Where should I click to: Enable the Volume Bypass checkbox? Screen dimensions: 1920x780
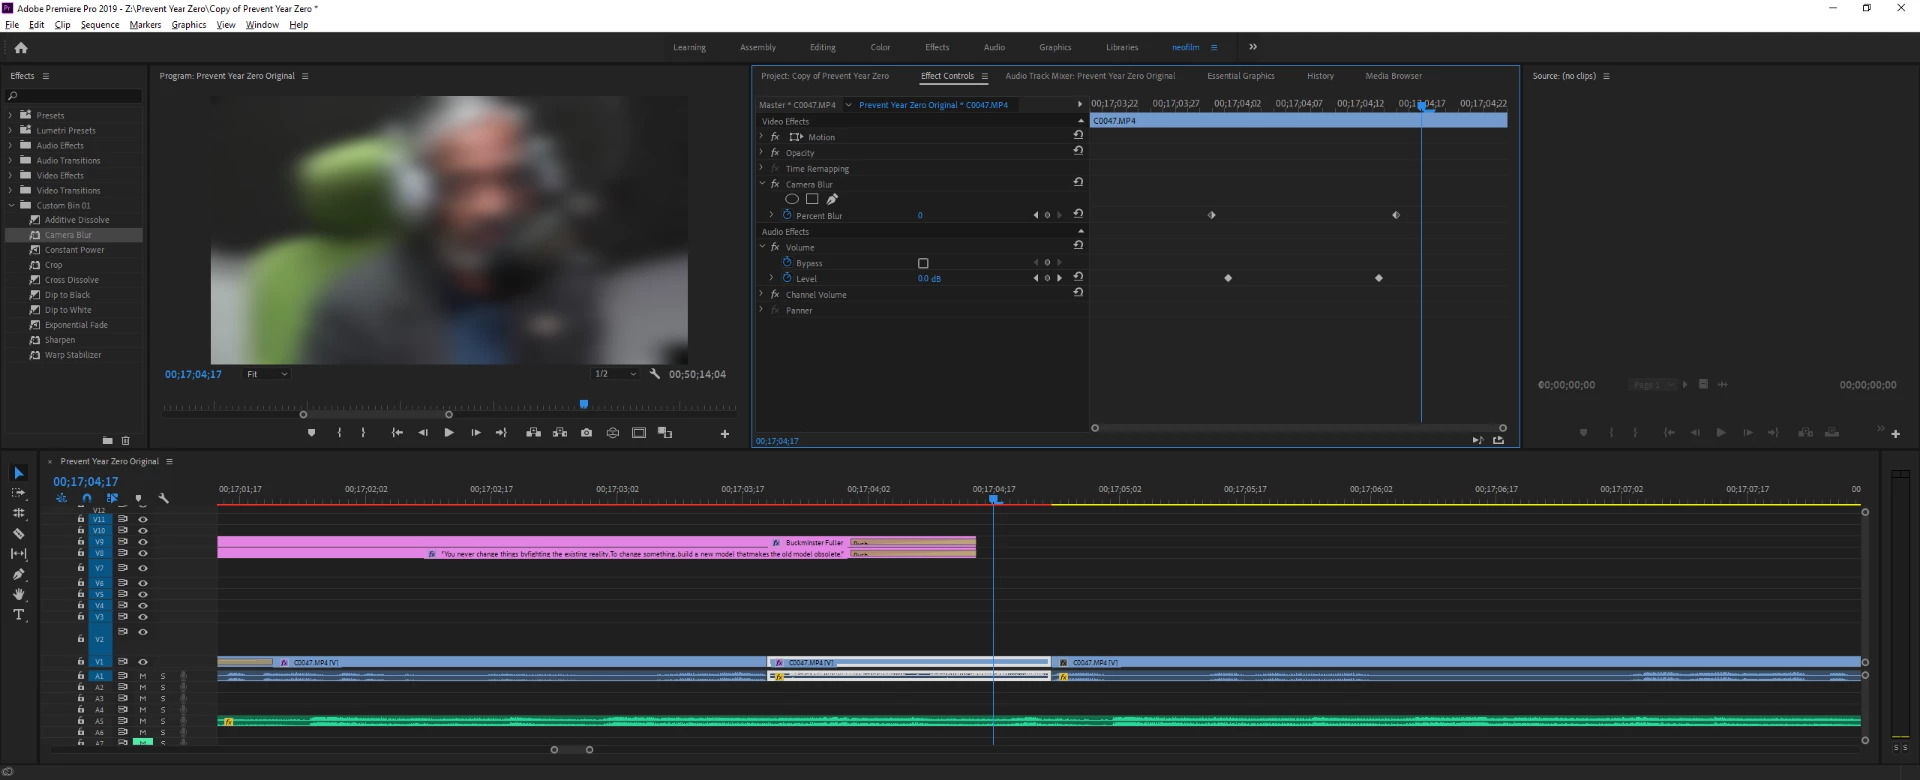pos(923,263)
